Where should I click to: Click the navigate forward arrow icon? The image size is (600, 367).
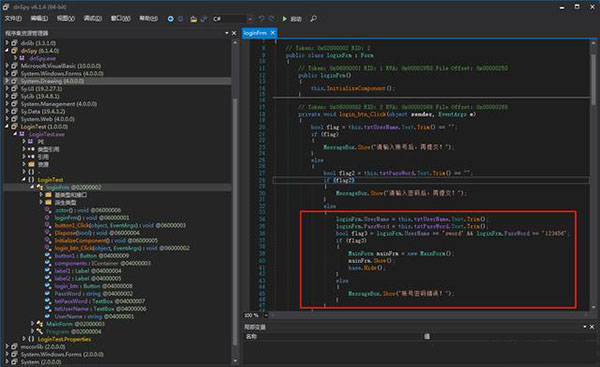point(181,19)
